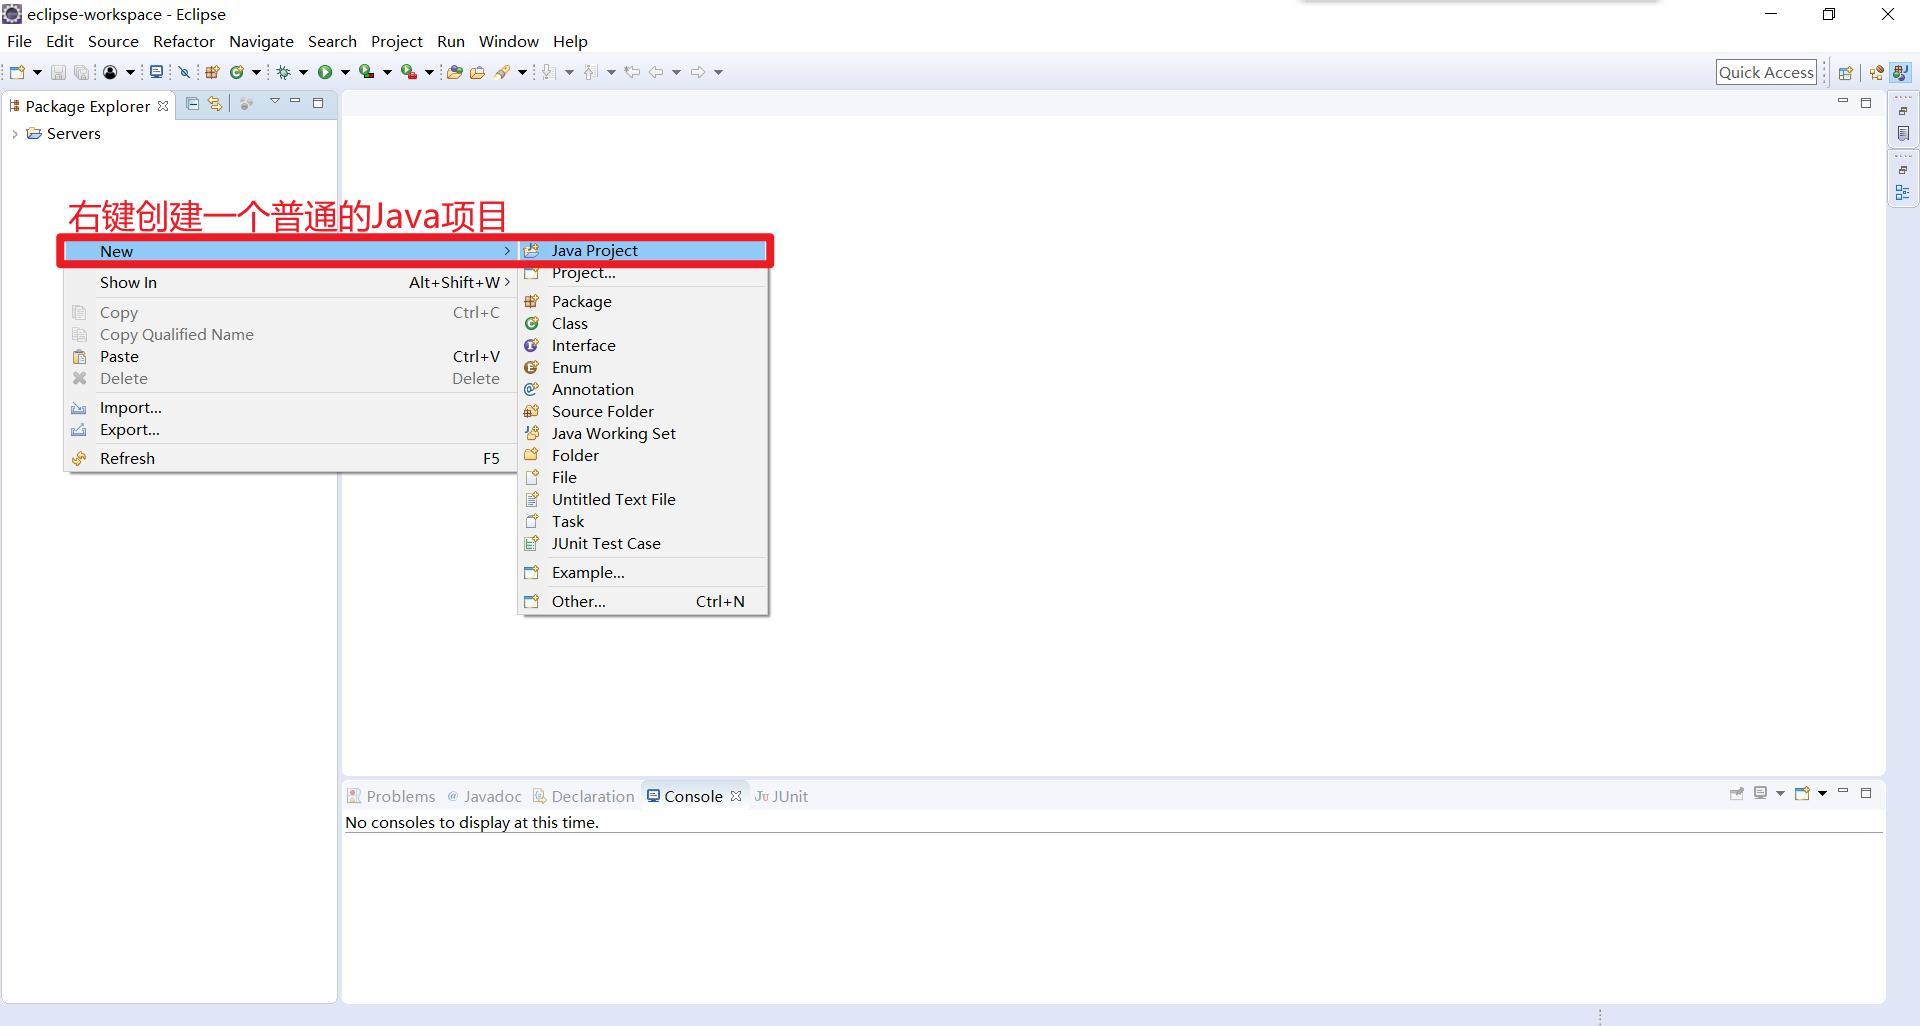
Task: Open the Navigate menu
Action: 261,41
